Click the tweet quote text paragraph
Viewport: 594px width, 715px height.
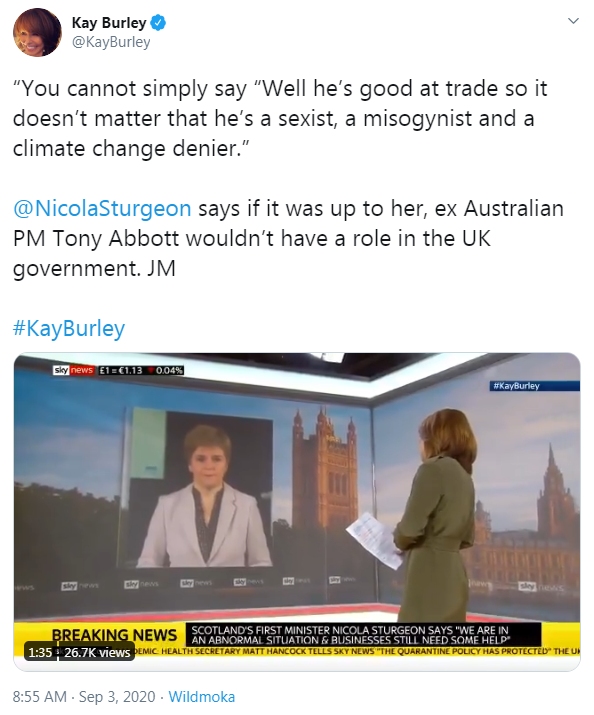tap(280, 119)
